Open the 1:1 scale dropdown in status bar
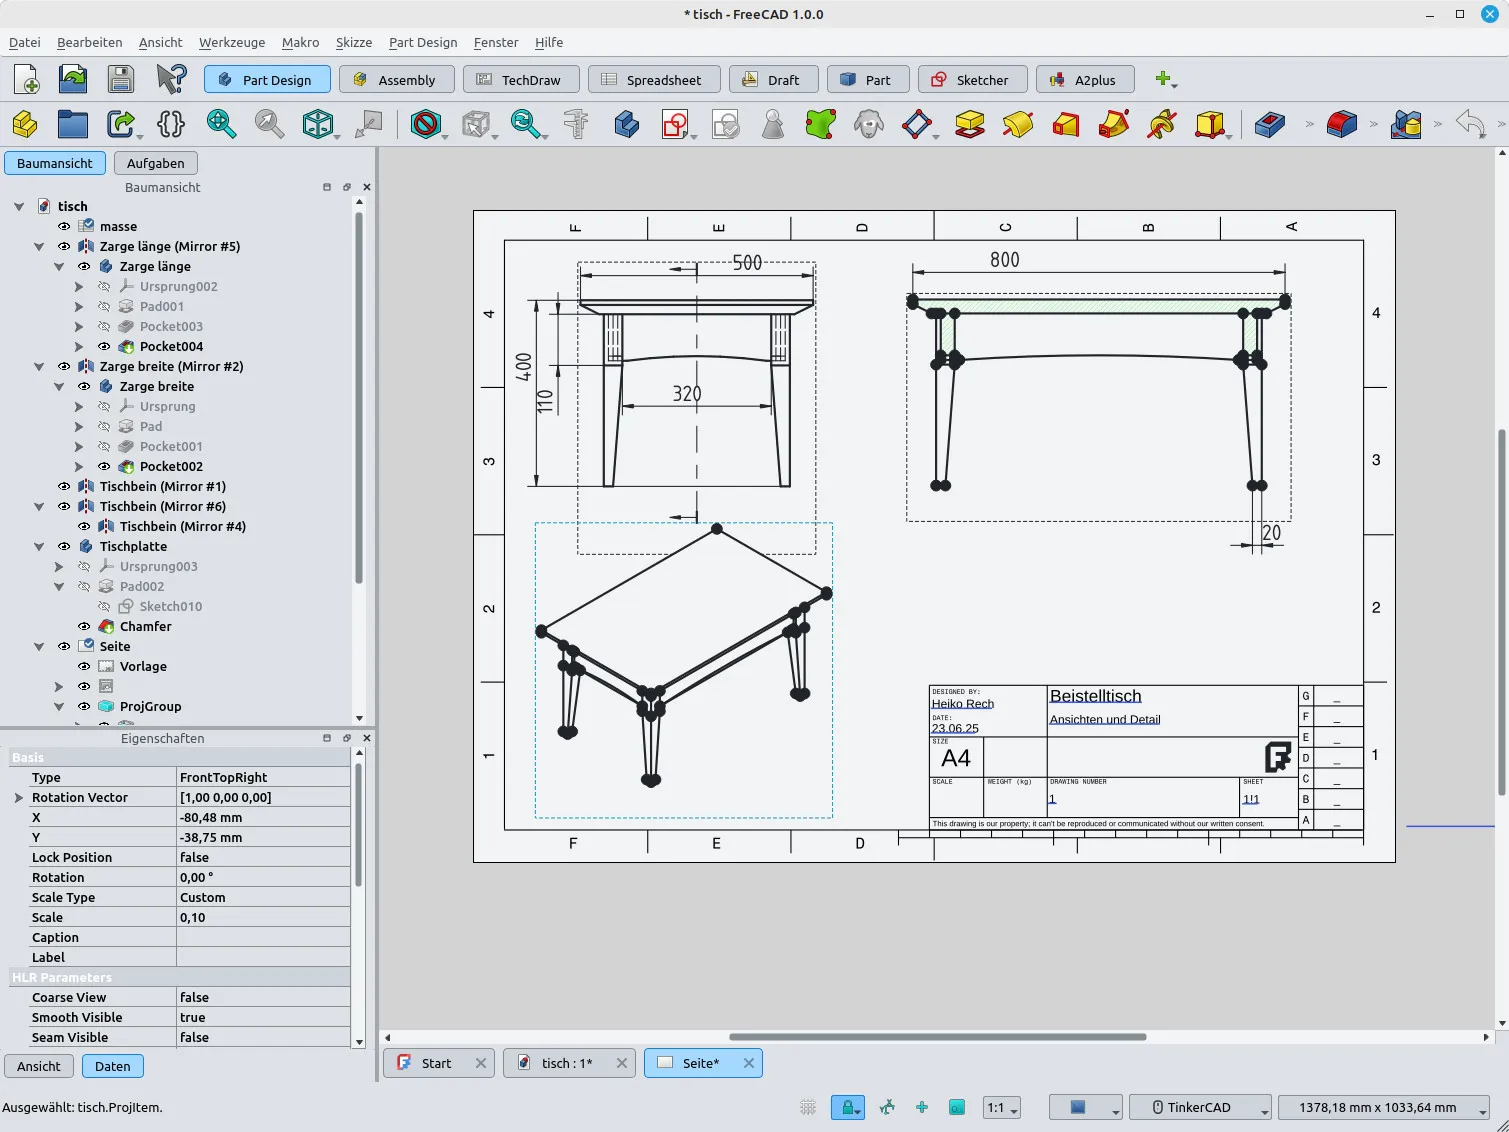 click(1001, 1107)
